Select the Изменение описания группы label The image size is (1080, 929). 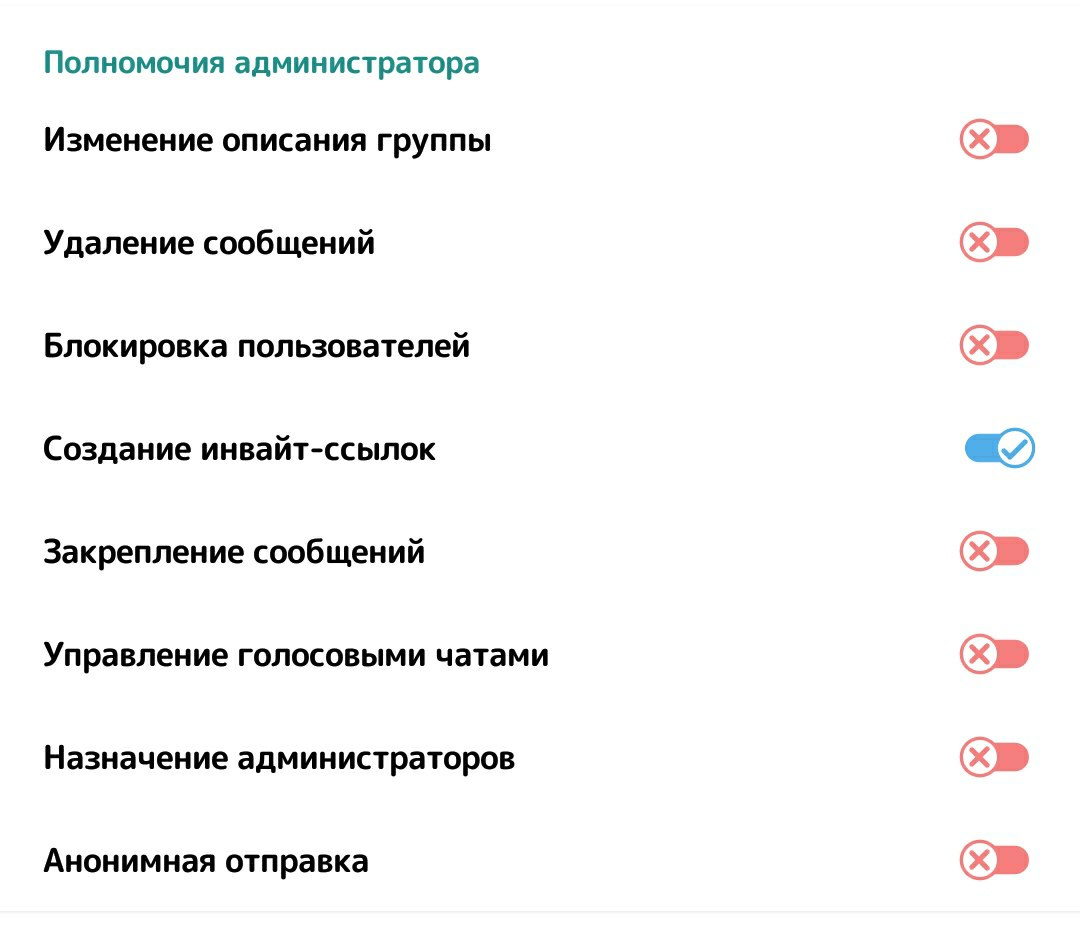click(x=267, y=141)
